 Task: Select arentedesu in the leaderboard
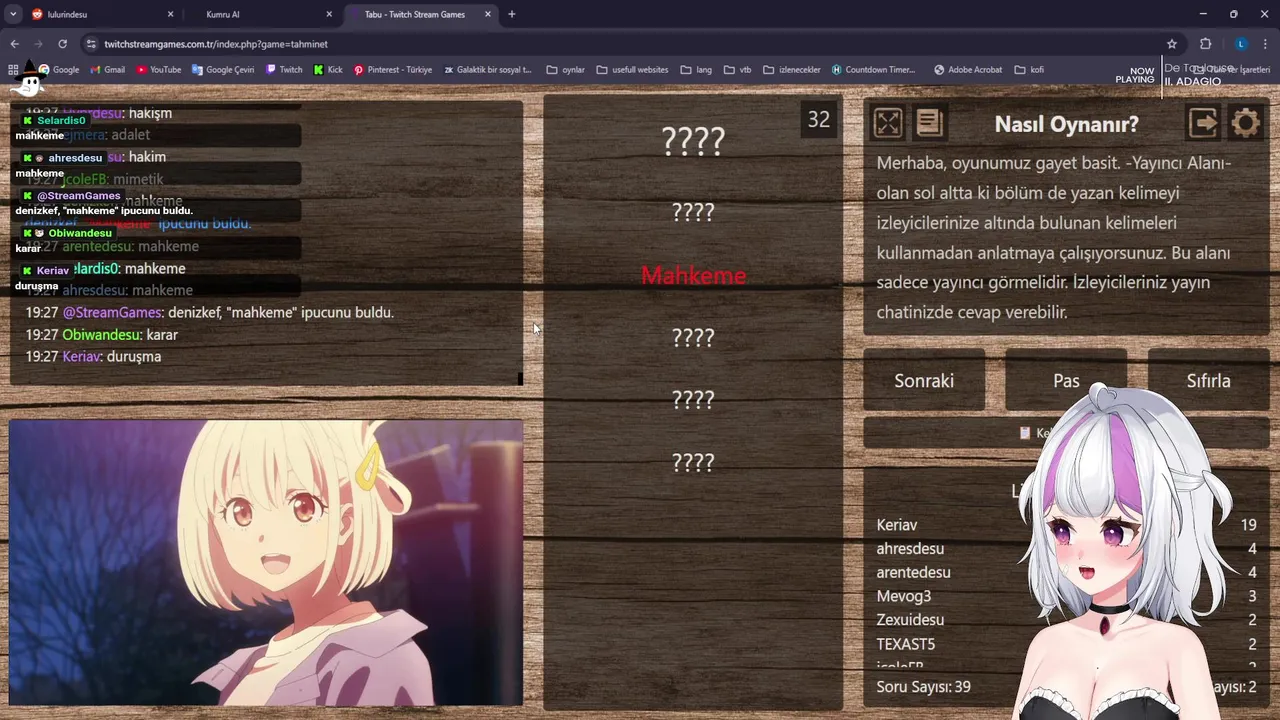coord(913,573)
